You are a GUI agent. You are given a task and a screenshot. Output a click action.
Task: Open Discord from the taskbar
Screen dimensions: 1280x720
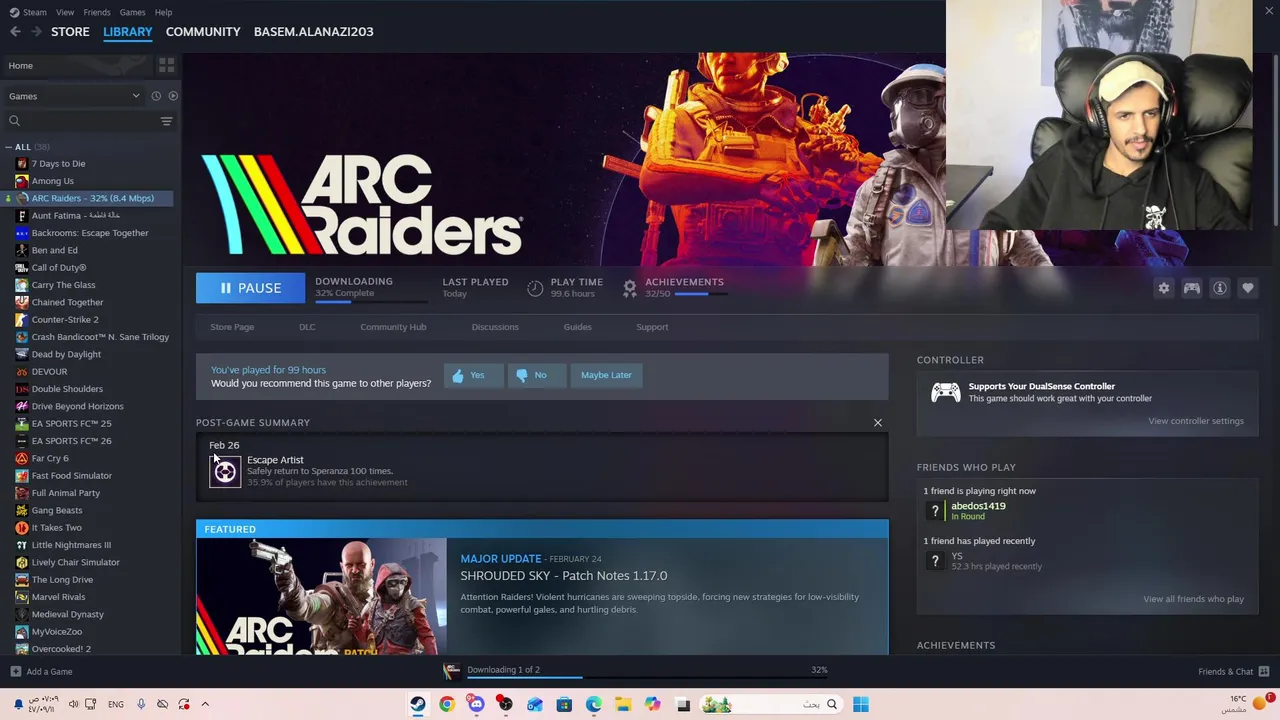476,705
